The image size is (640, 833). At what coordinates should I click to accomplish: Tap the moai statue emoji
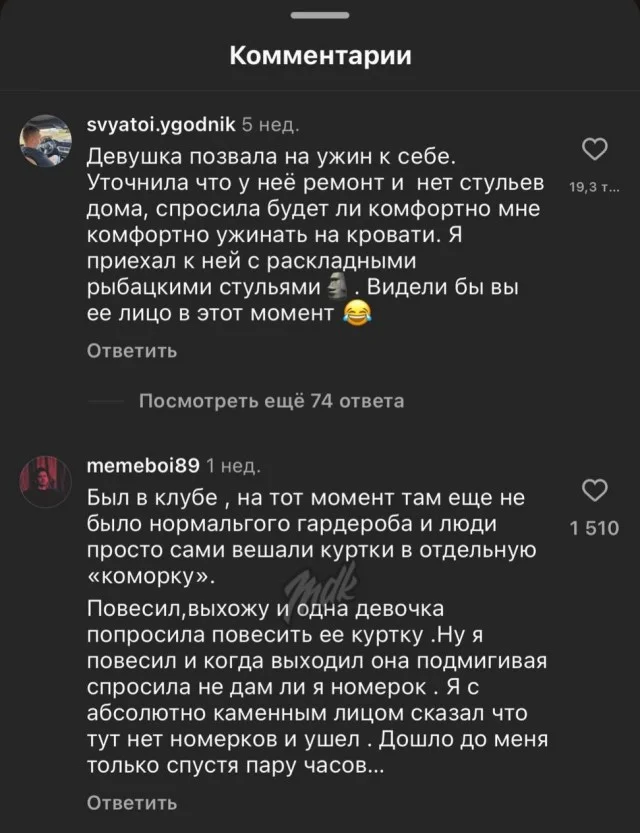pos(335,287)
